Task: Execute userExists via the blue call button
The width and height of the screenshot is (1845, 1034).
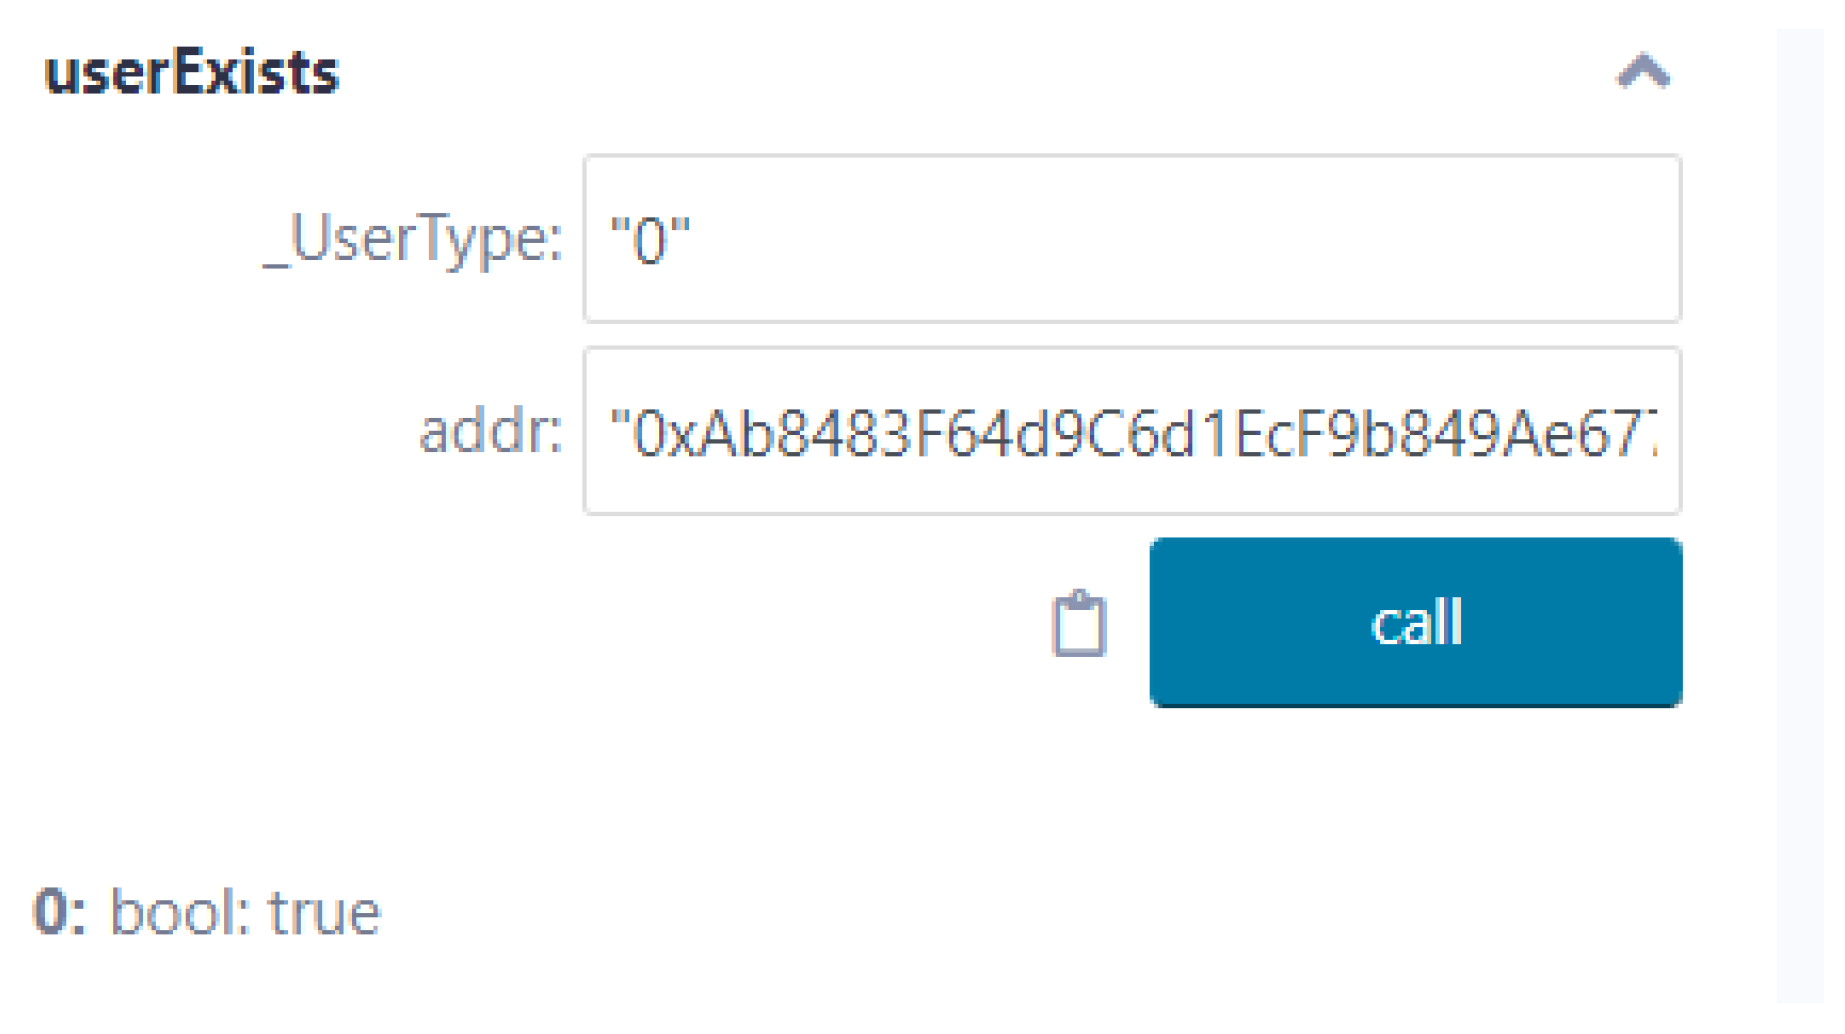Action: [1415, 622]
